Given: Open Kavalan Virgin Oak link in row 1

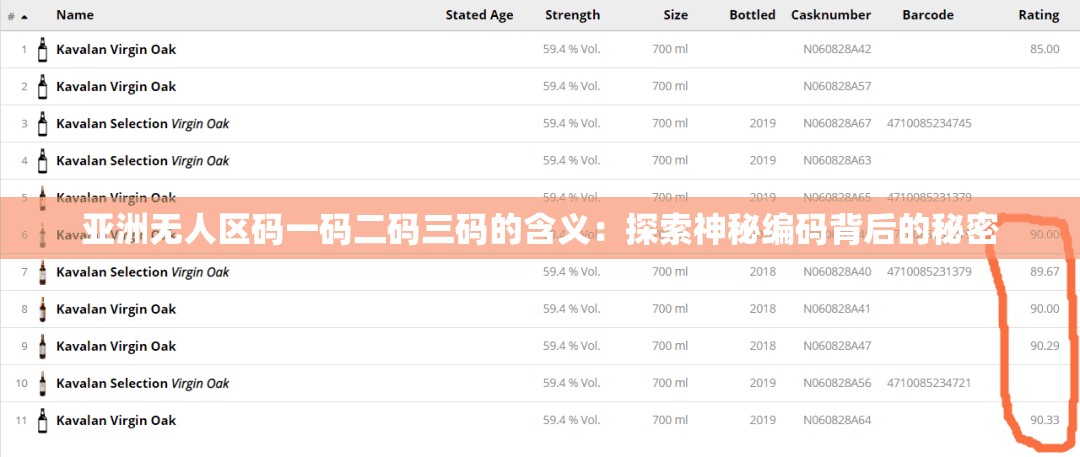Looking at the screenshot, I should (116, 49).
